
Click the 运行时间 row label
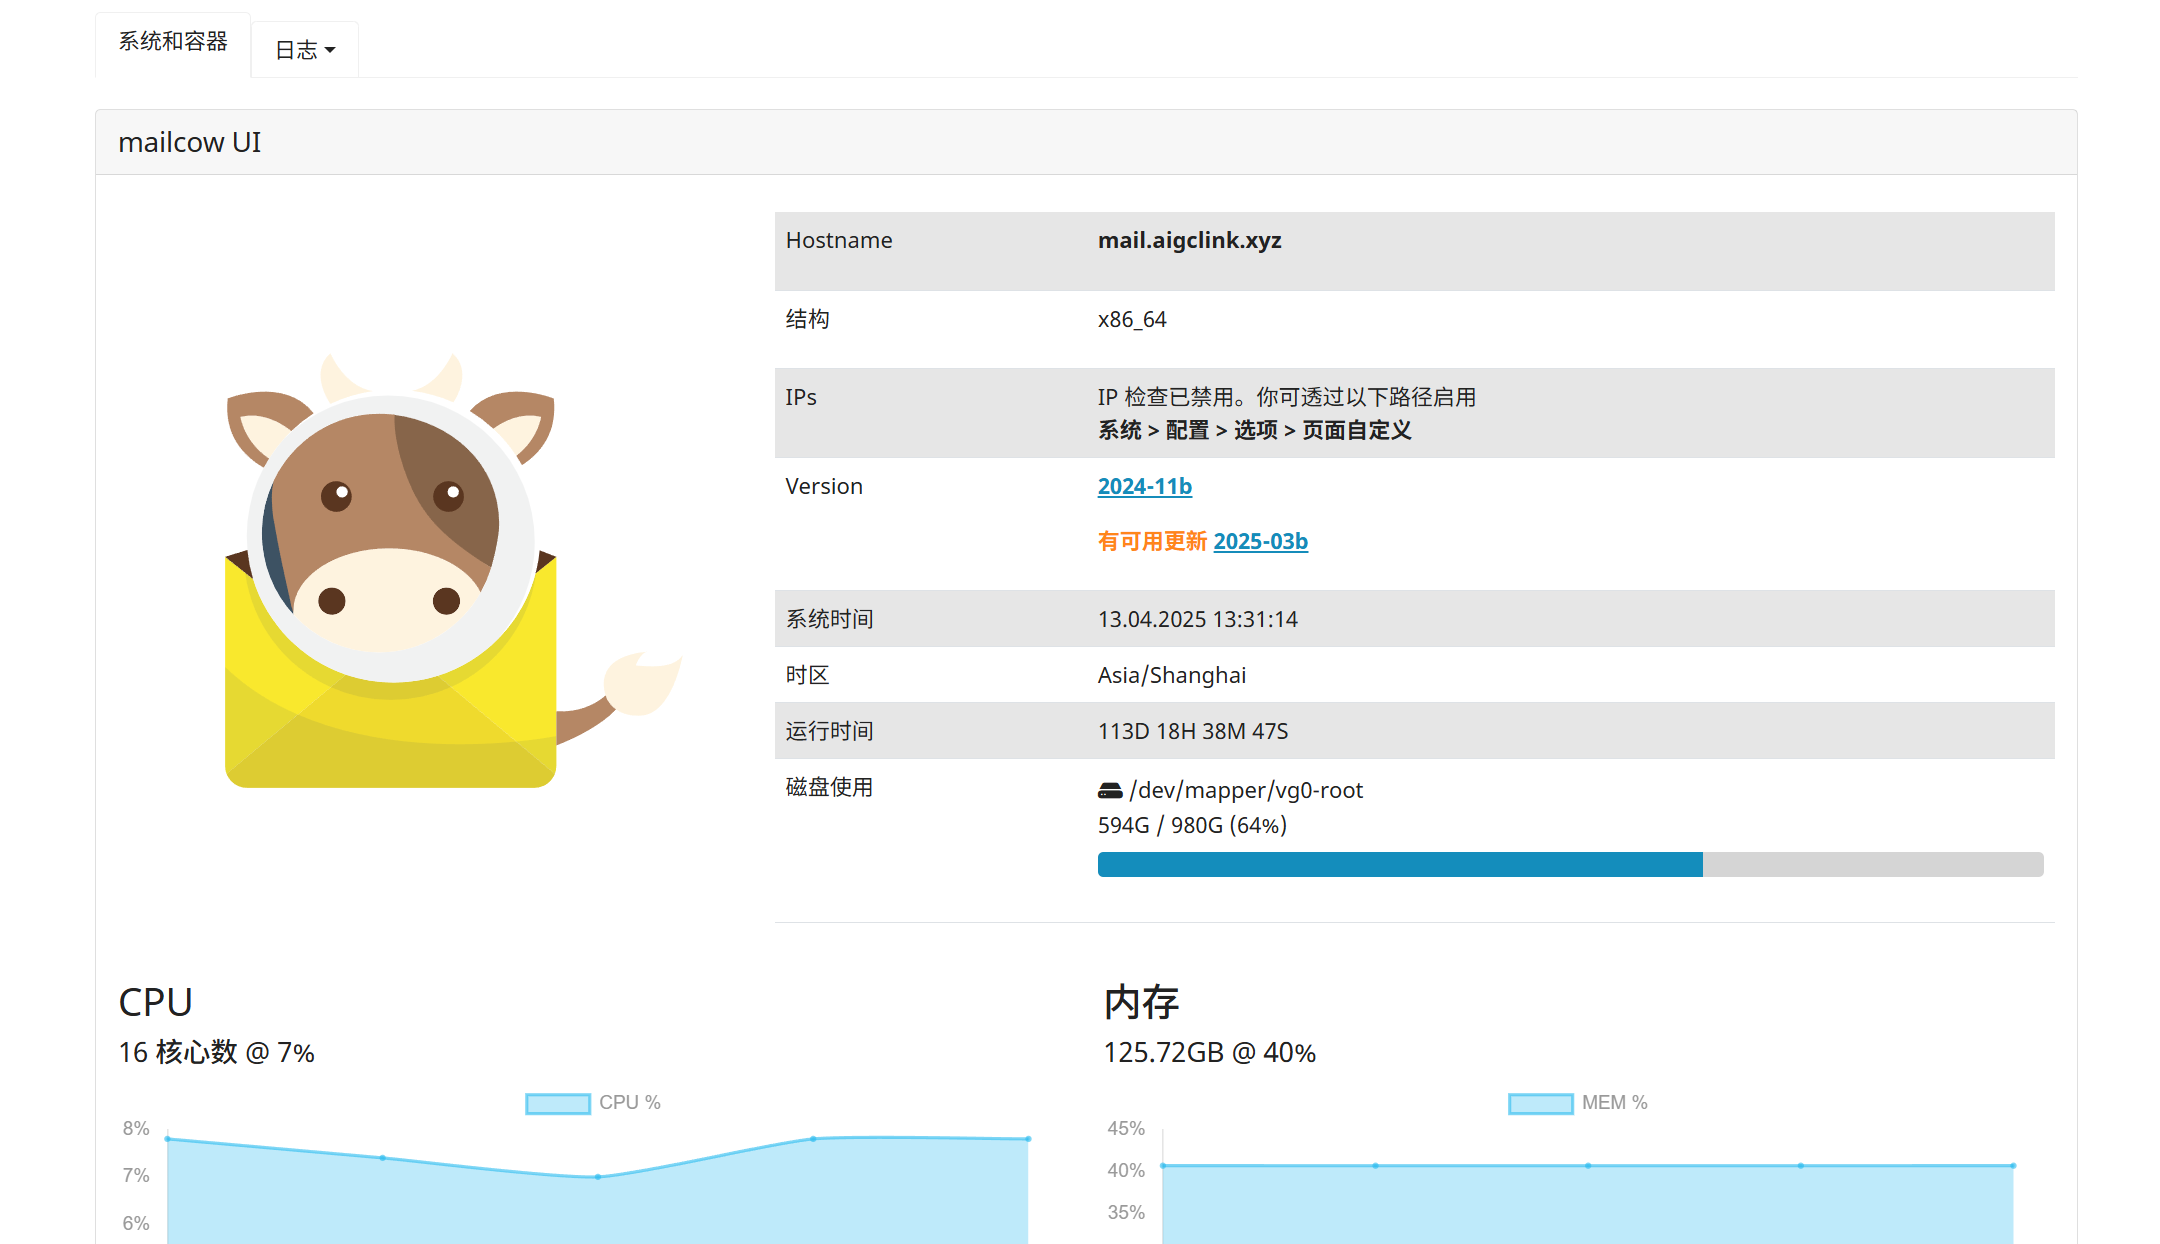pos(829,731)
